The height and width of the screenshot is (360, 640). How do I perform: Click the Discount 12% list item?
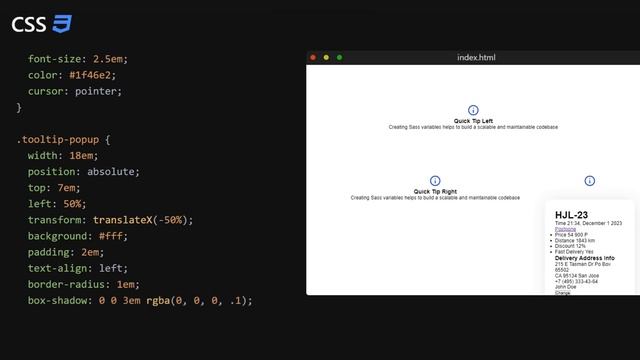tap(570, 246)
